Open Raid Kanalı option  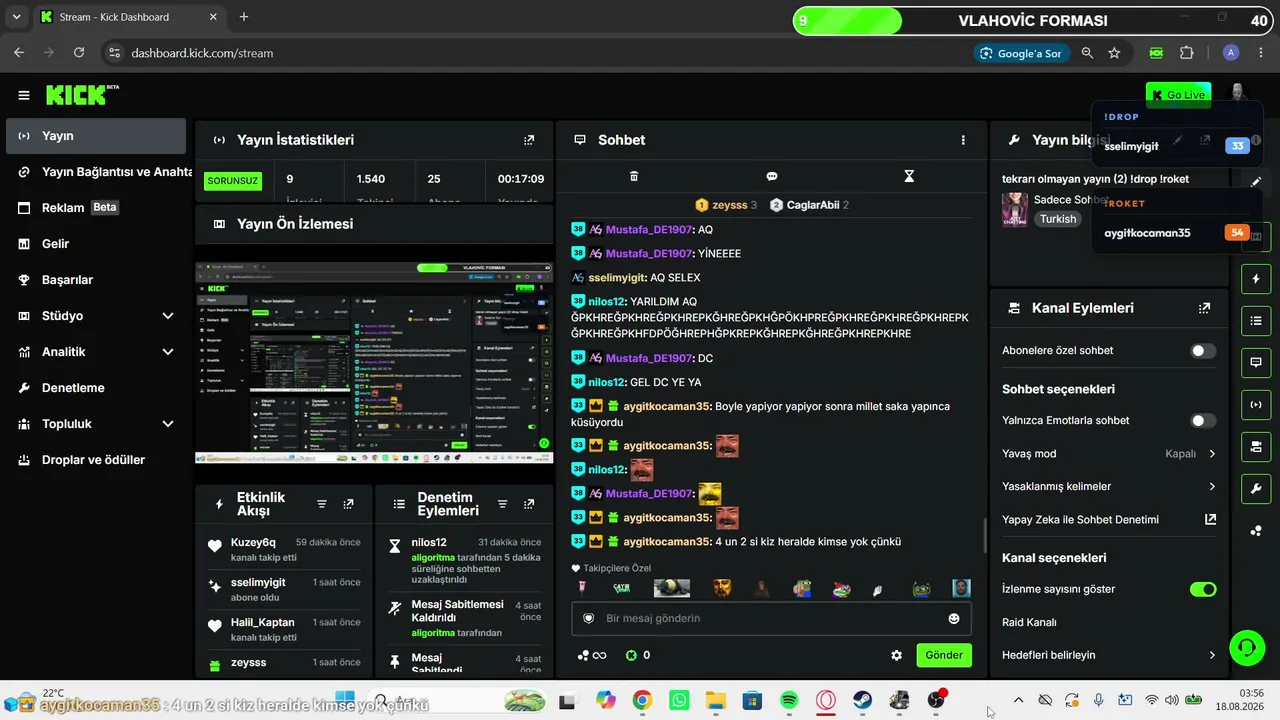[1109, 623]
